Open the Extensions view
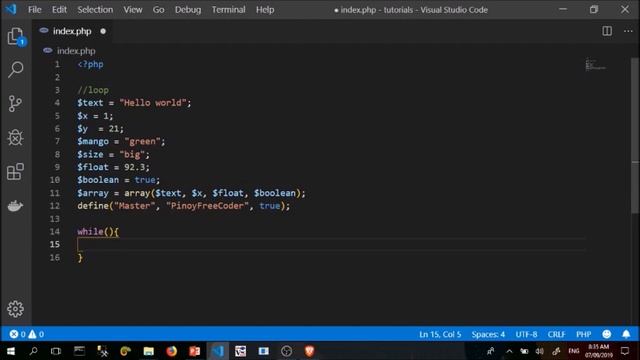Image resolution: width=640 pixels, height=360 pixels. point(16,171)
